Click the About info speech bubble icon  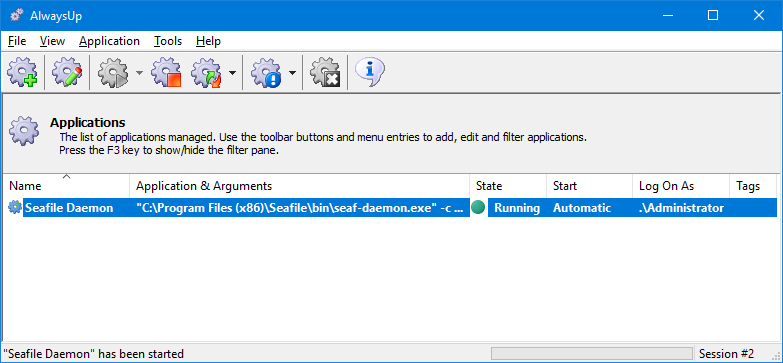[x=370, y=72]
